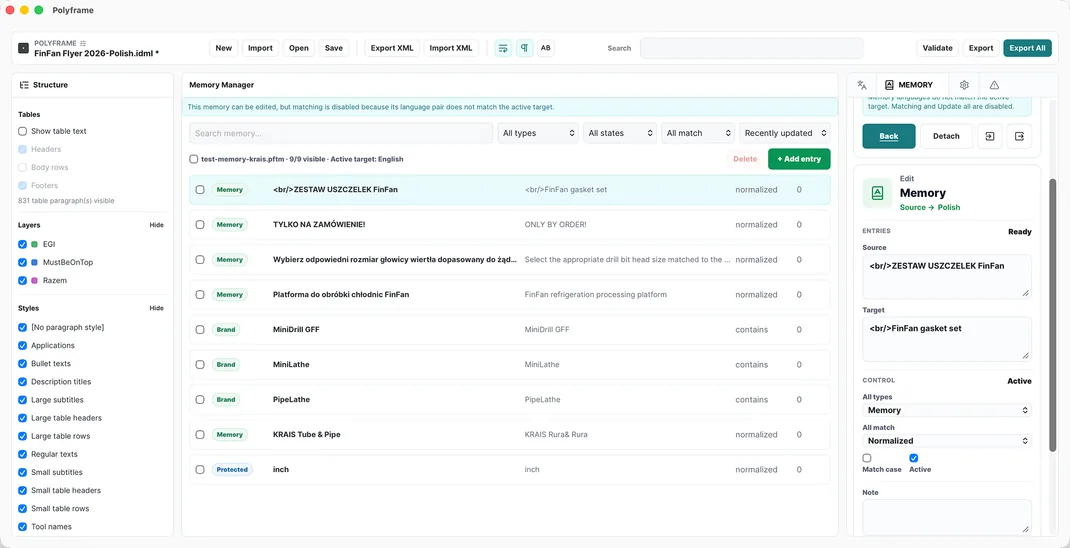Select the KRAIS Tube & Pipe entry
1070x548 pixels.
[510, 435]
